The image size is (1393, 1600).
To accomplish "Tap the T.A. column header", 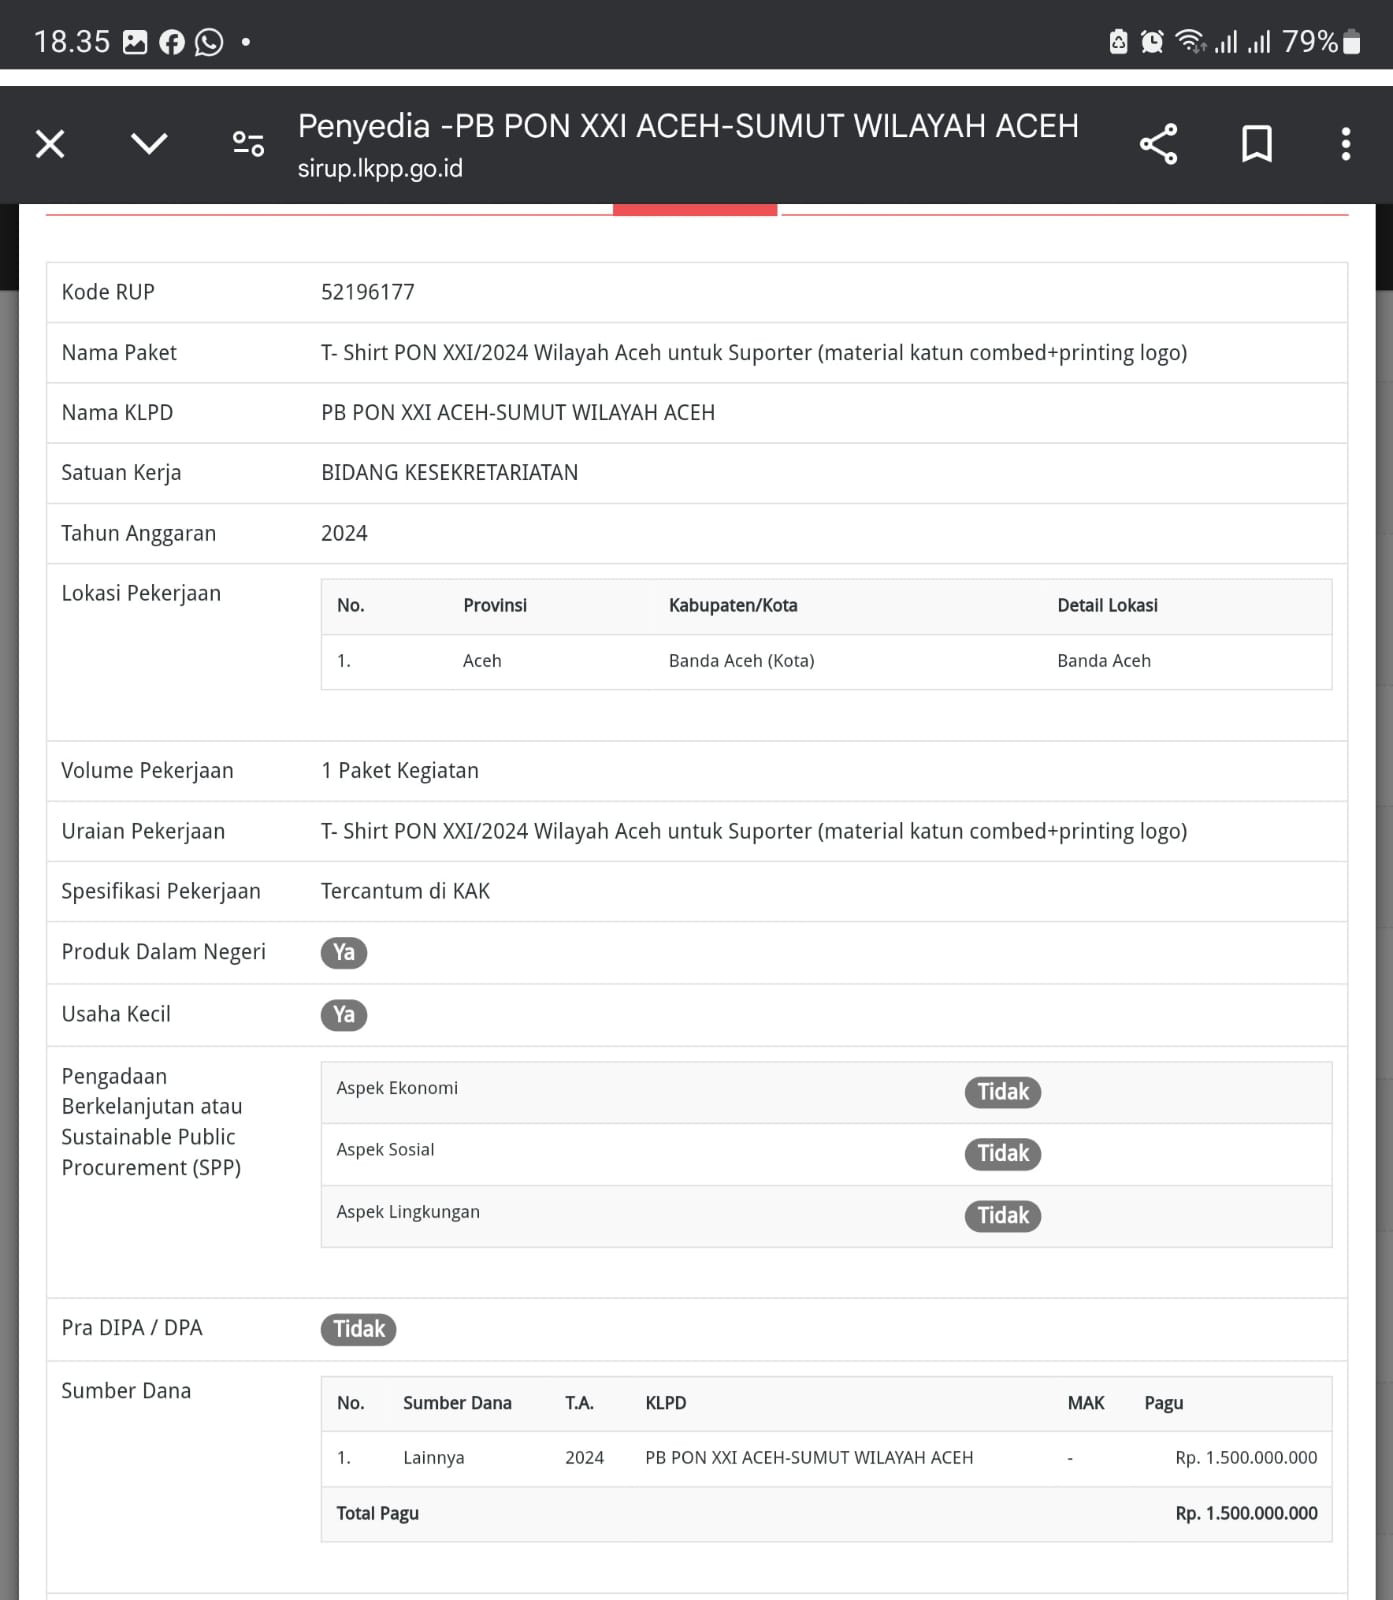I will click(x=579, y=1403).
